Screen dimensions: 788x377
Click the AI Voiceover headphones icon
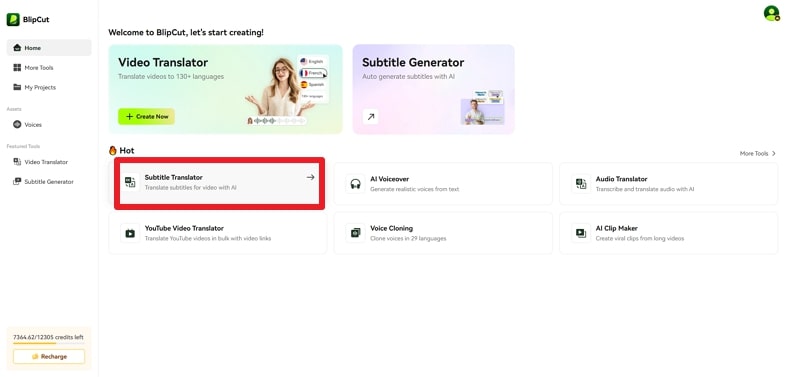pos(355,183)
